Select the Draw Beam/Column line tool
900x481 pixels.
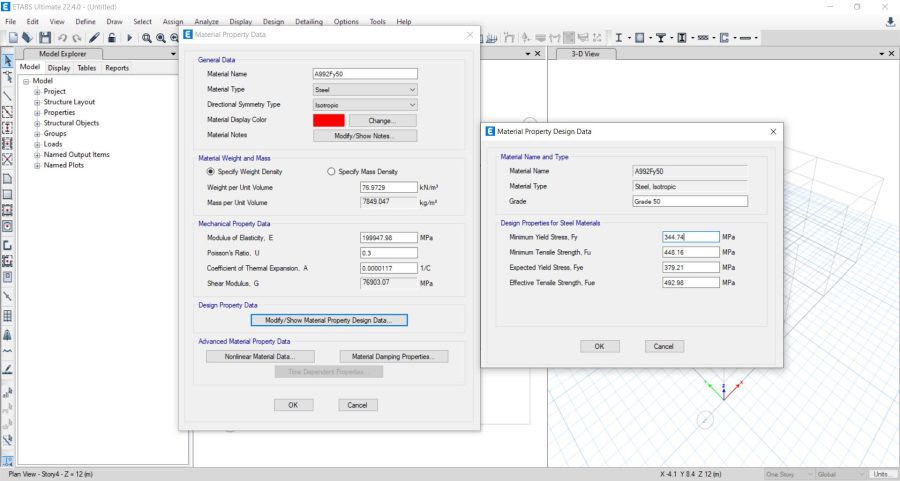point(7,95)
